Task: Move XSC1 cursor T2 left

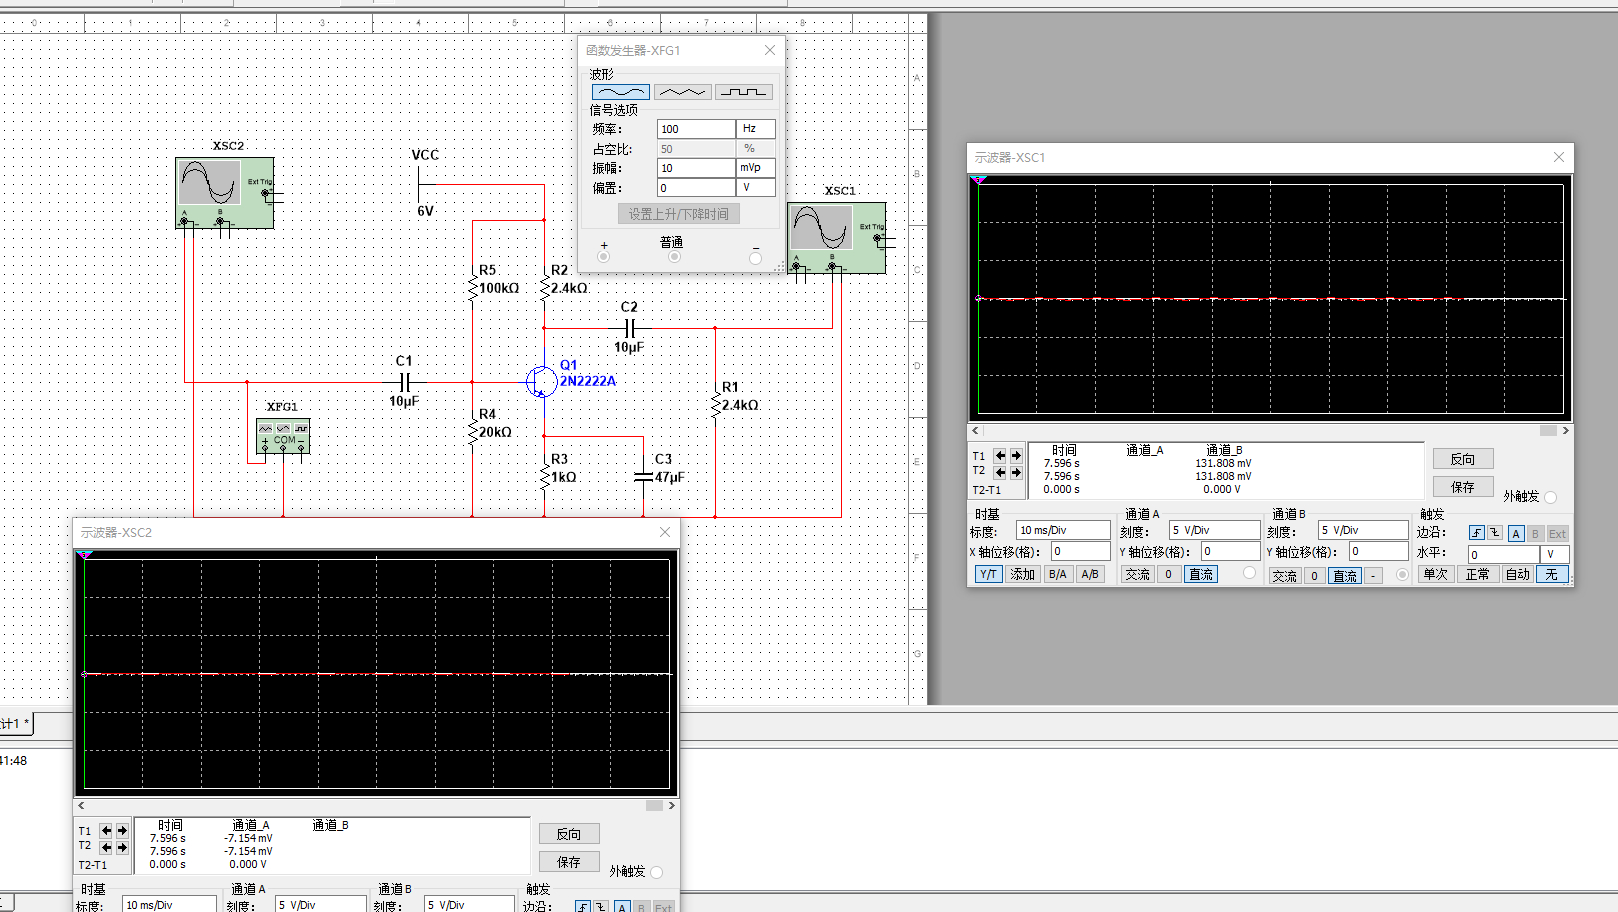Action: click(x=1000, y=473)
